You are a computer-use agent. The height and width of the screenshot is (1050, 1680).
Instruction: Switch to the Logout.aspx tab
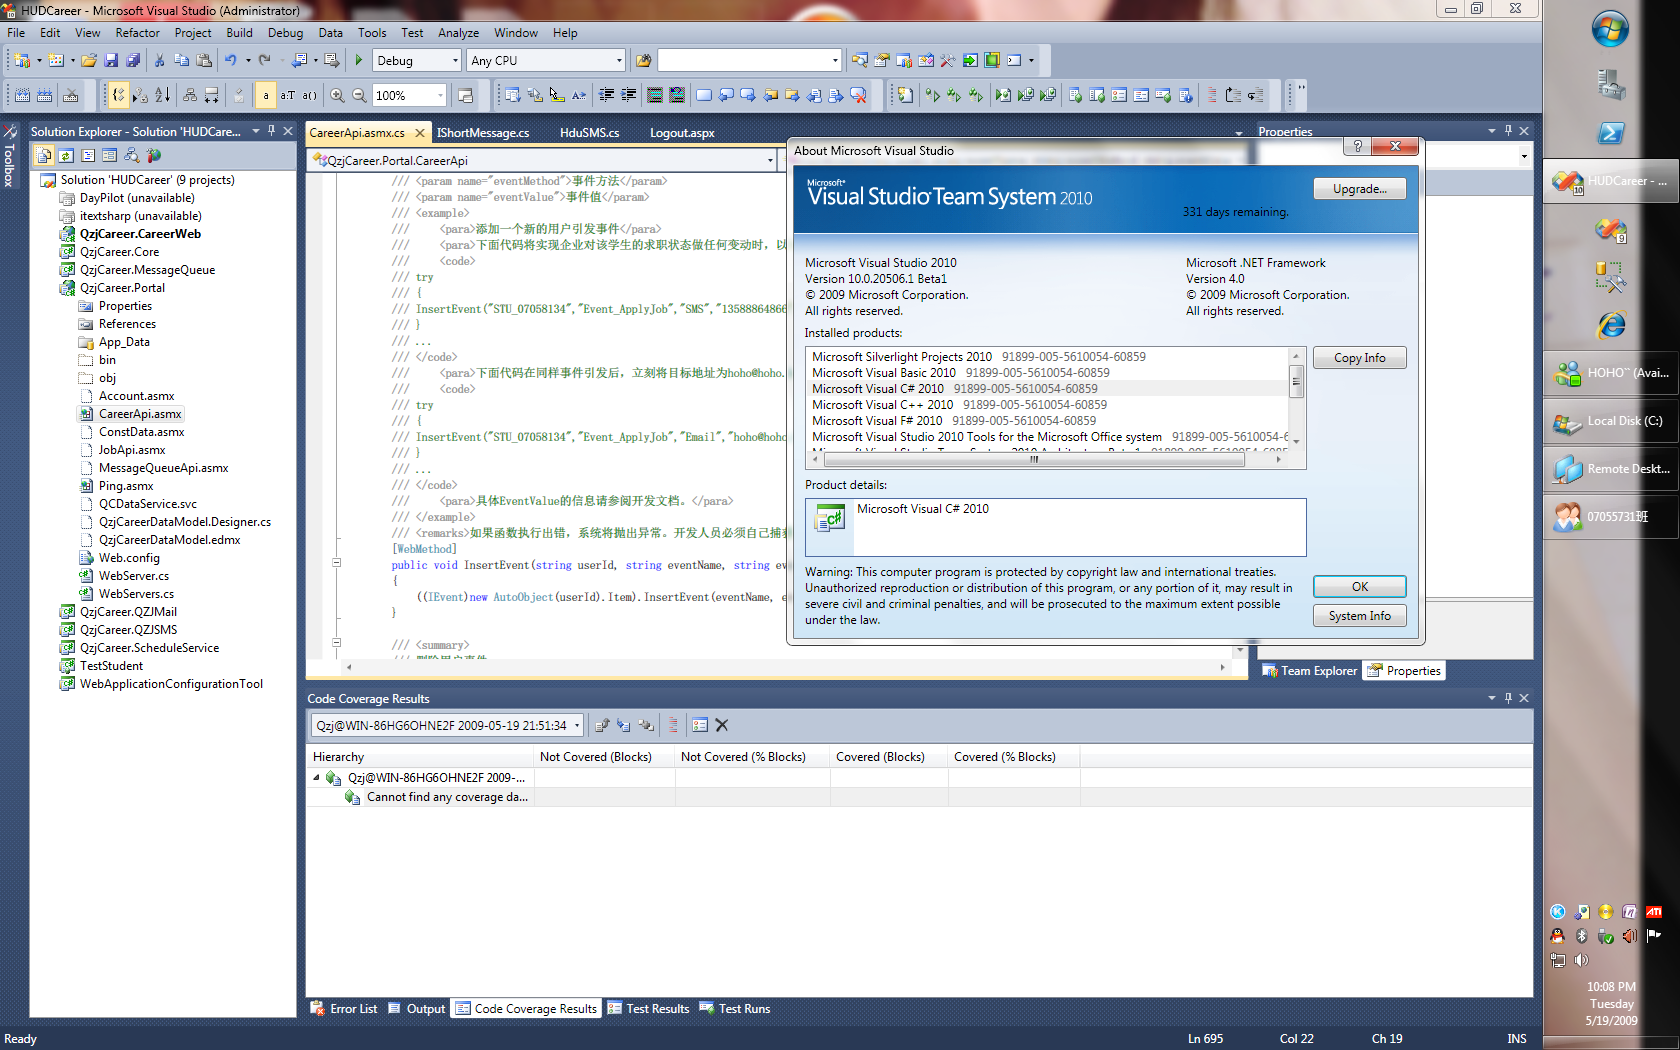pos(682,132)
